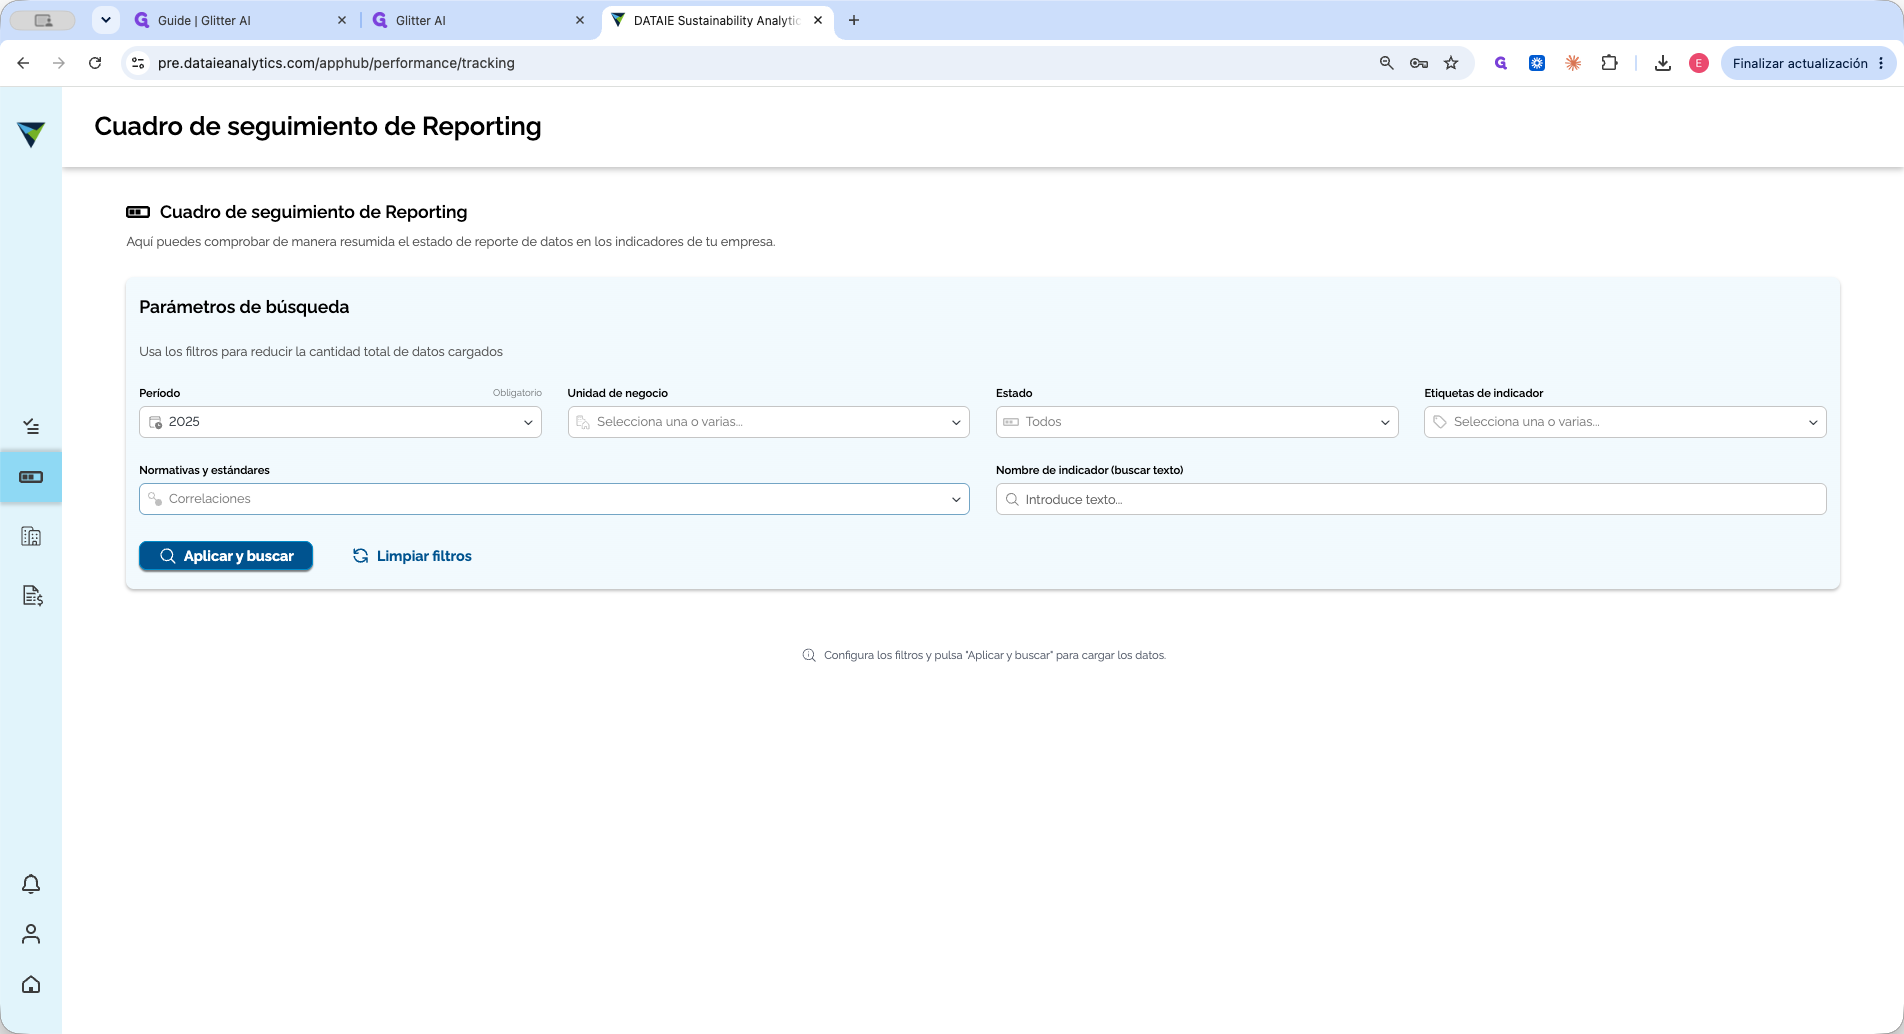Viewport: 1904px width, 1034px height.
Task: Bookmark this page with the star icon
Action: click(1451, 63)
